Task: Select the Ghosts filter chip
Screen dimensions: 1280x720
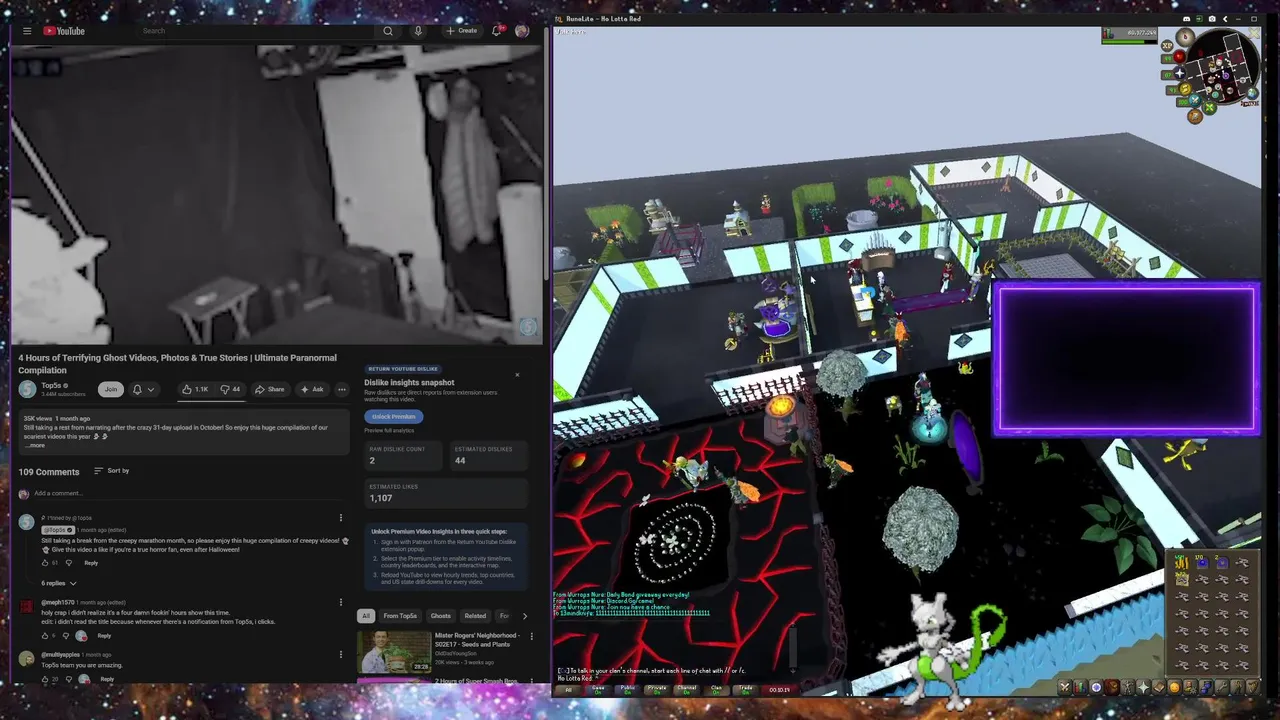Action: click(x=441, y=616)
